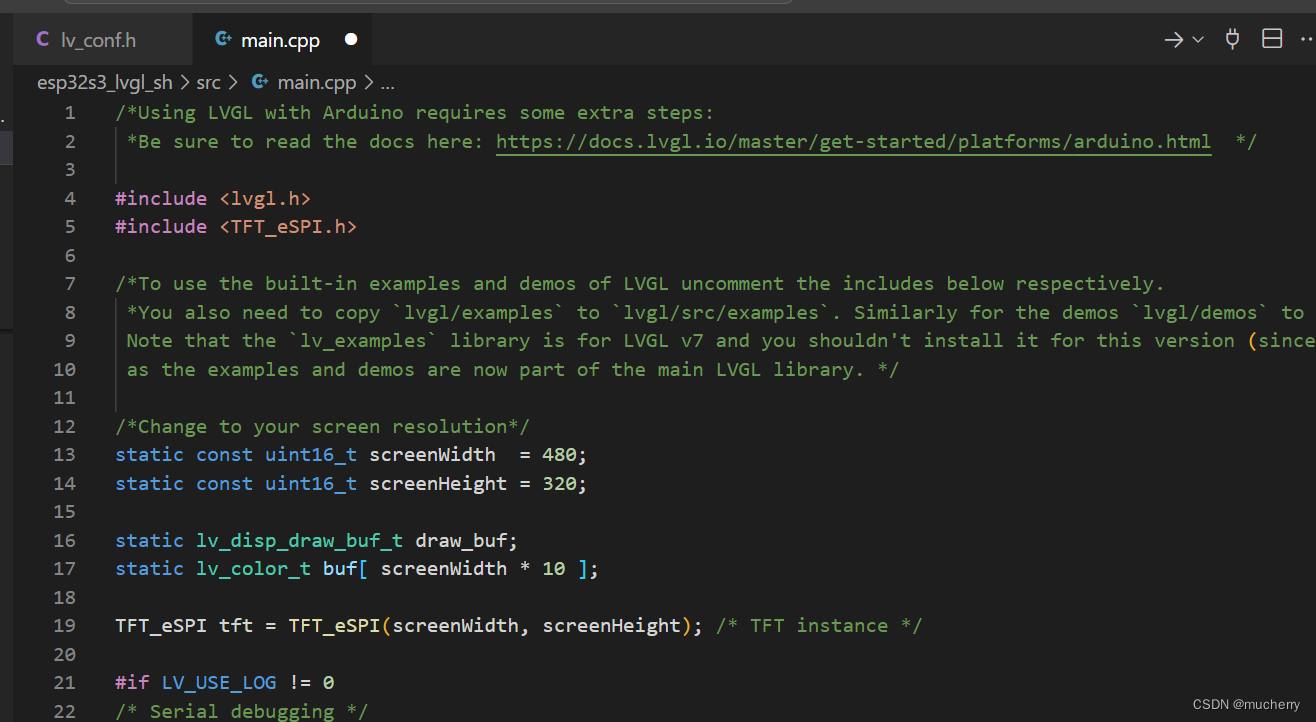This screenshot has width=1316, height=722.
Task: Click the unsaved dot on main.cpp tab
Action: [351, 40]
